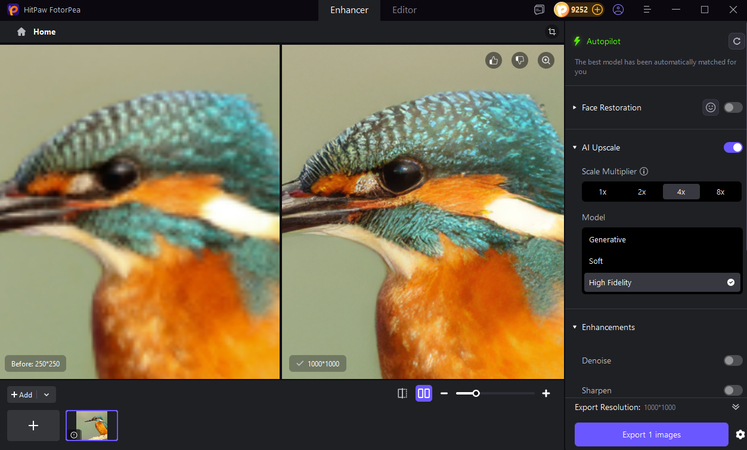Screen dimensions: 747x450
Task: Click the enhanced after preview image
Action: click(x=423, y=212)
